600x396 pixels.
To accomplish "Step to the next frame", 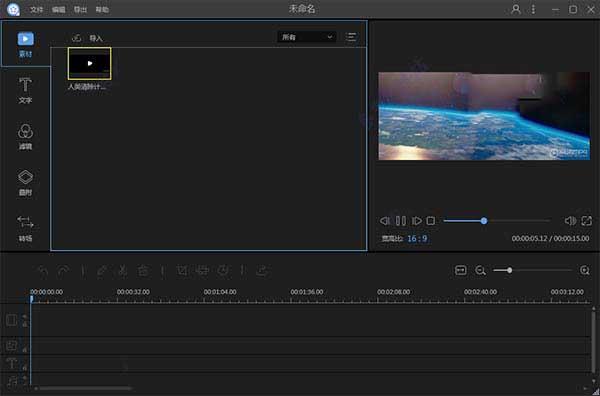I will point(416,221).
